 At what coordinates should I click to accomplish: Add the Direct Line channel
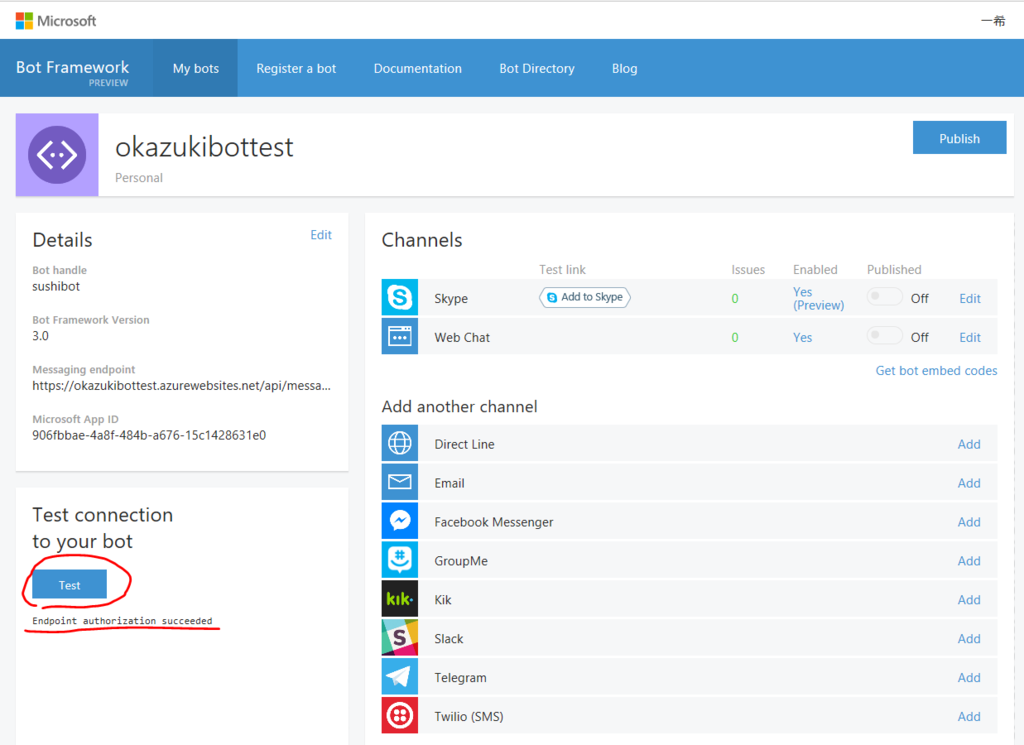[968, 444]
